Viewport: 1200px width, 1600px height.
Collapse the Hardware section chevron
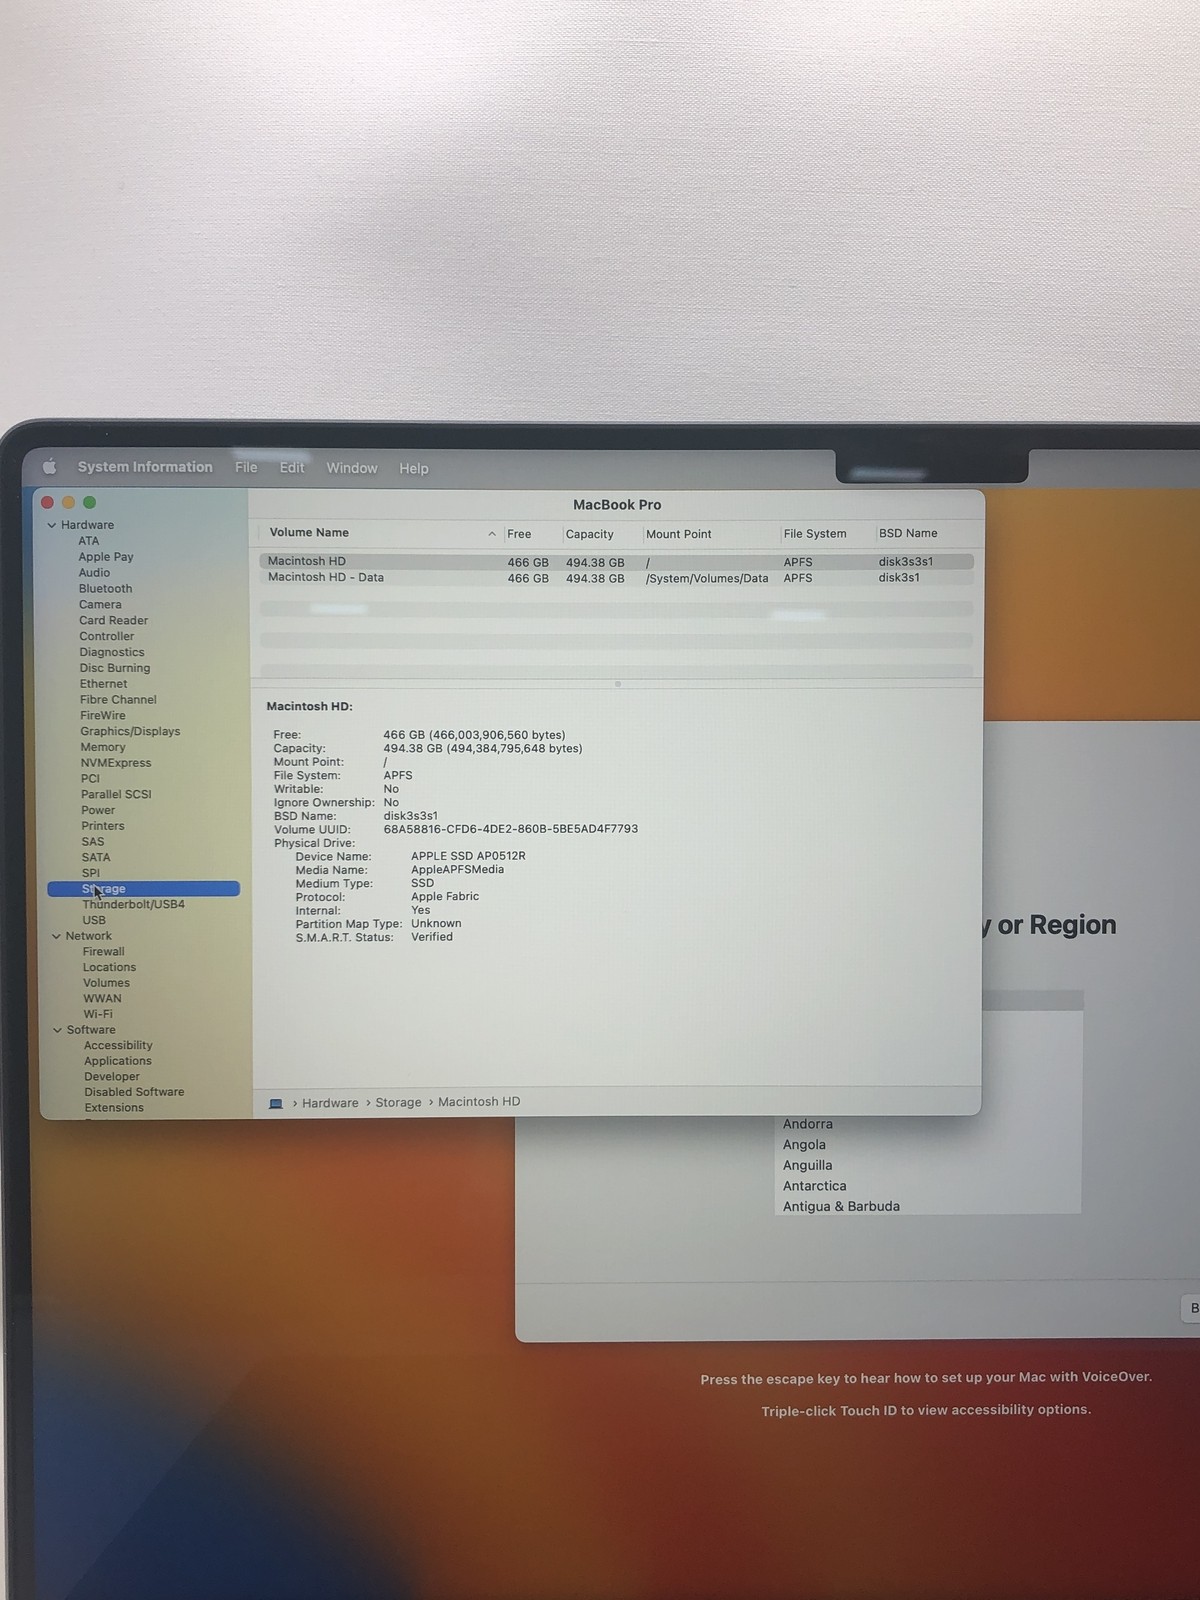(52, 525)
